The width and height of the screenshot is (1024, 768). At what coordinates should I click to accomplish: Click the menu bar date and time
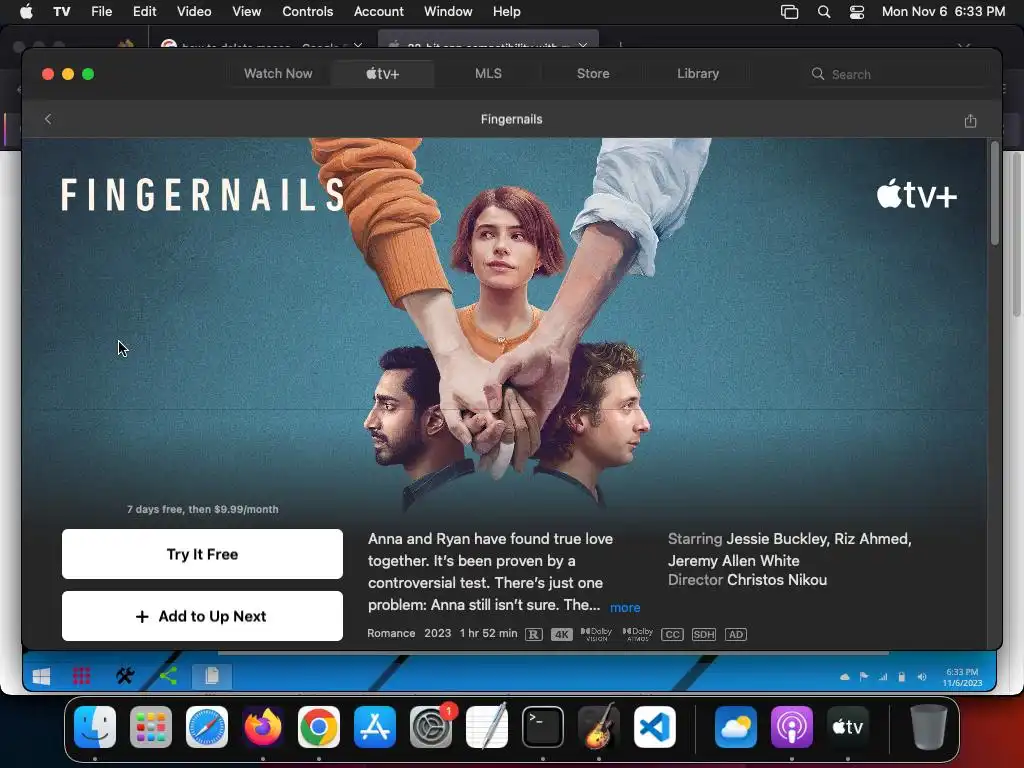pyautogui.click(x=943, y=12)
